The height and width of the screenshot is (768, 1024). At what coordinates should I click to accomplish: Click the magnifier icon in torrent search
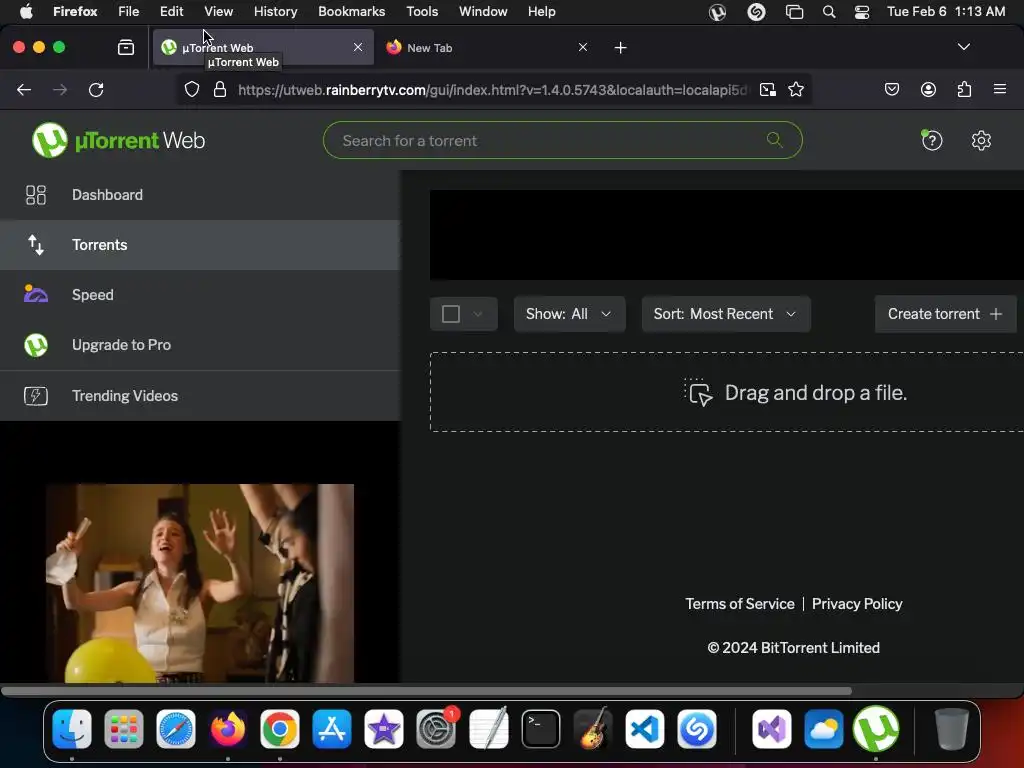tap(775, 140)
